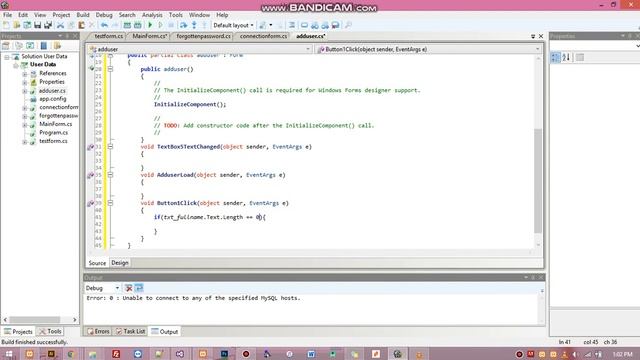Open the Task List panel tab
The width and height of the screenshot is (640, 360).
tap(131, 331)
